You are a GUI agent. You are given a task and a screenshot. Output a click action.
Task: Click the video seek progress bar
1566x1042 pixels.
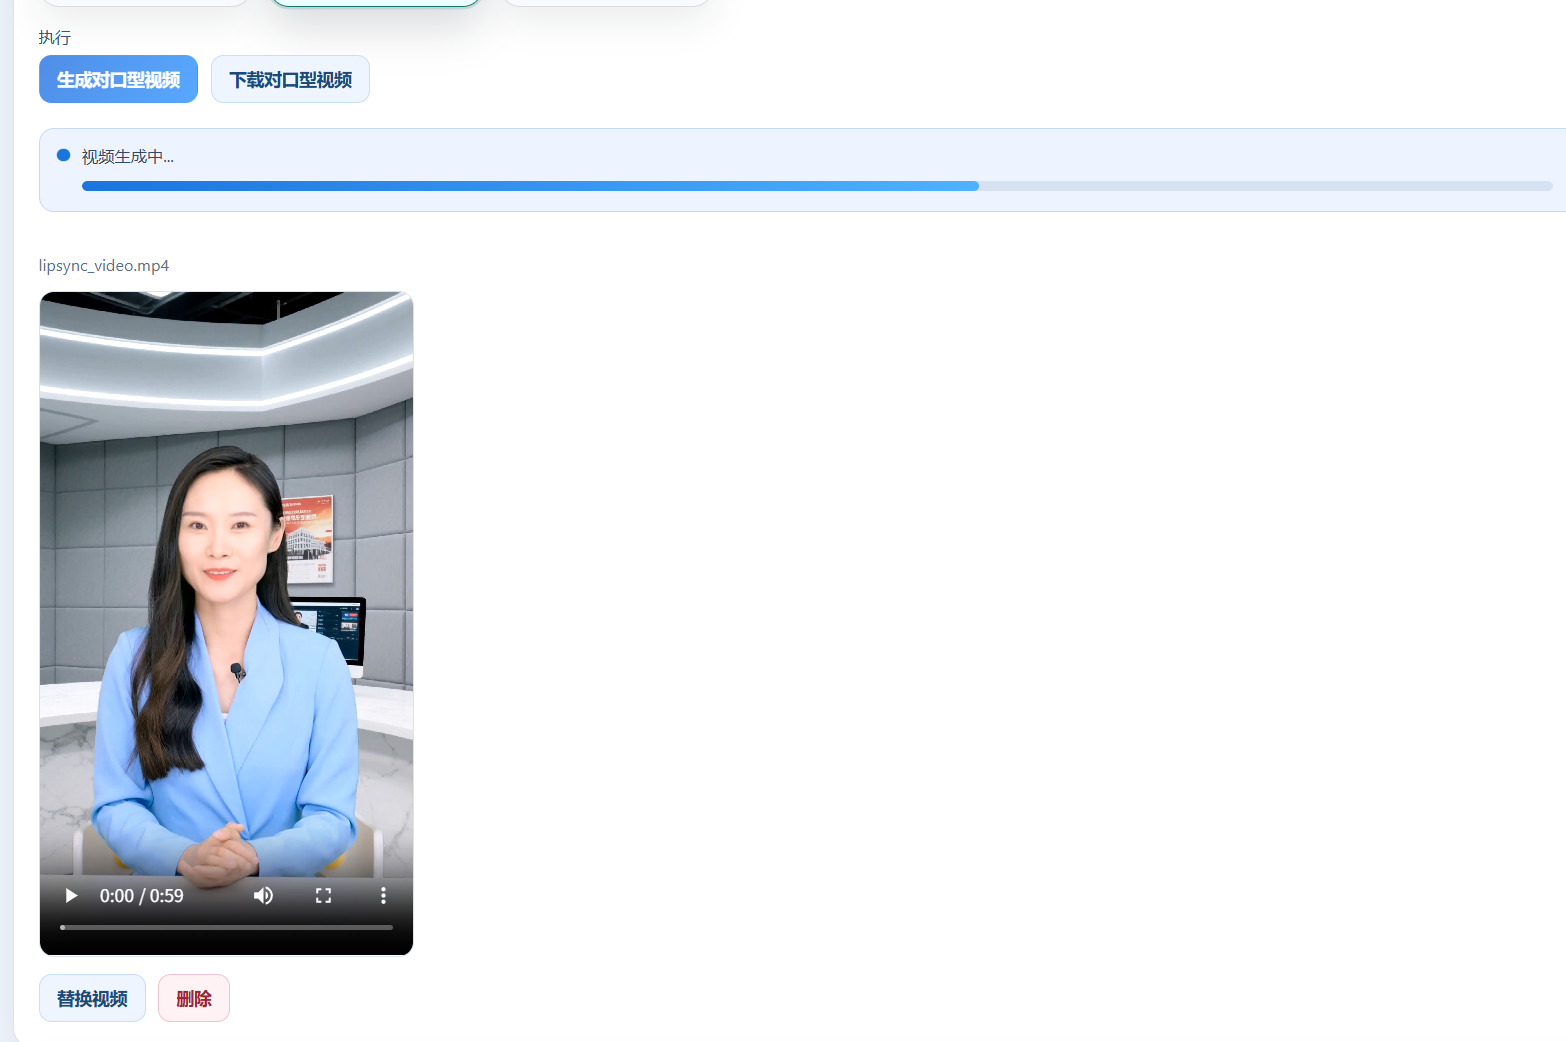226,927
